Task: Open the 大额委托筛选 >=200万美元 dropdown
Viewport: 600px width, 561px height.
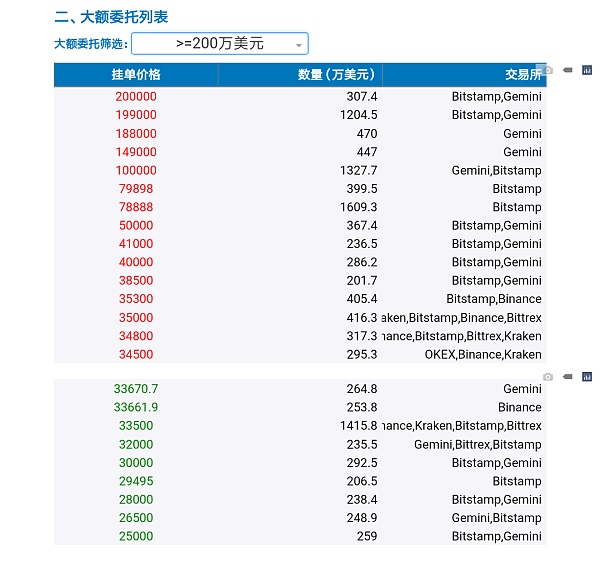Action: (220, 44)
